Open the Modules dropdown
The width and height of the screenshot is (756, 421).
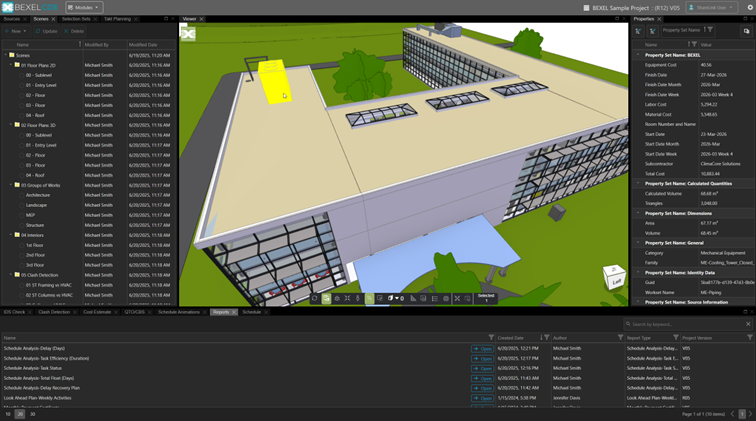[84, 7]
